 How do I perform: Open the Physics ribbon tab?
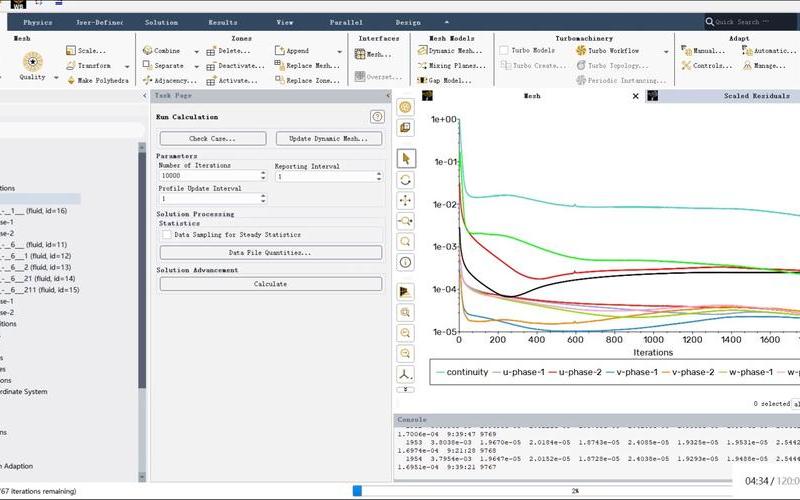[x=38, y=22]
